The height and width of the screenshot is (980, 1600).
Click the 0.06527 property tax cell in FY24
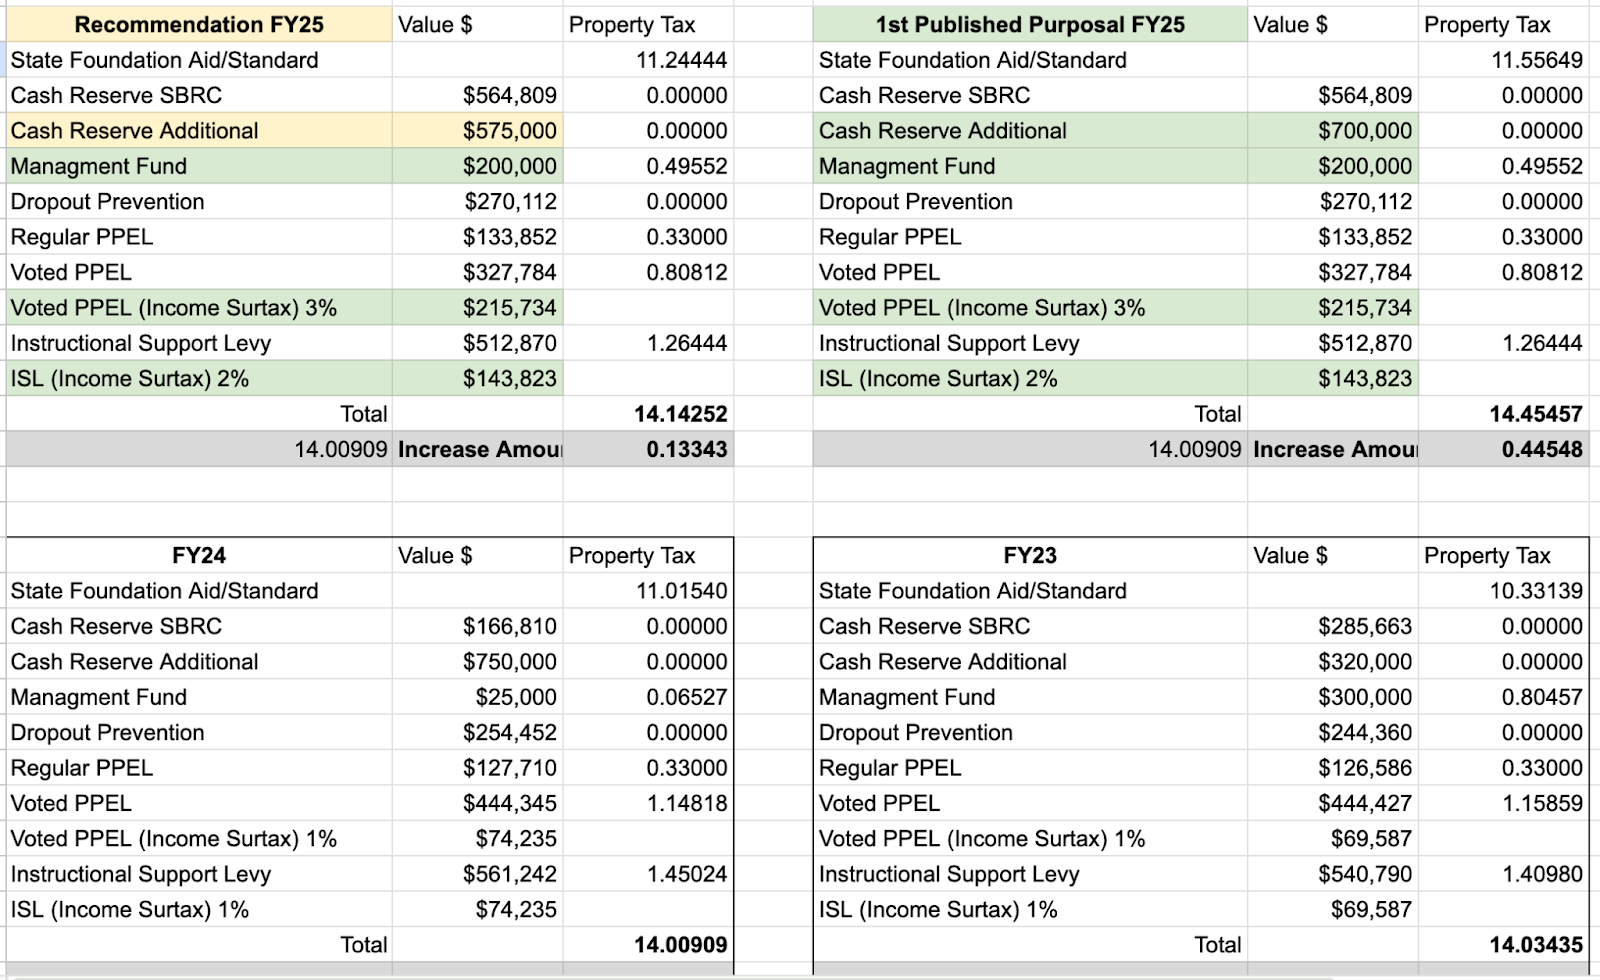click(x=648, y=697)
